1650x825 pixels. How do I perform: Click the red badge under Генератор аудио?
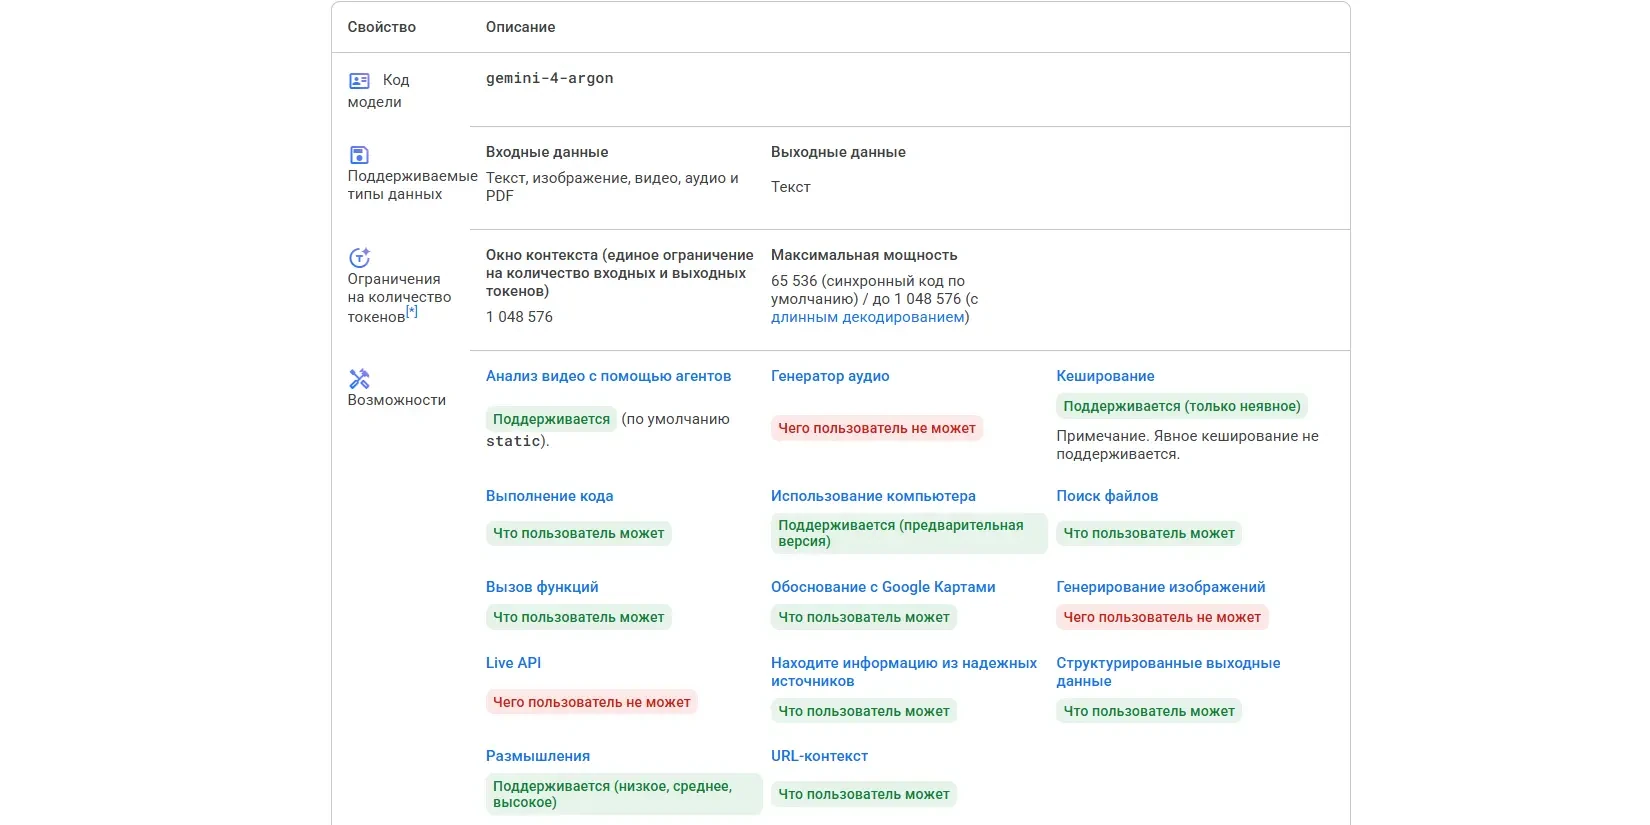(x=877, y=428)
